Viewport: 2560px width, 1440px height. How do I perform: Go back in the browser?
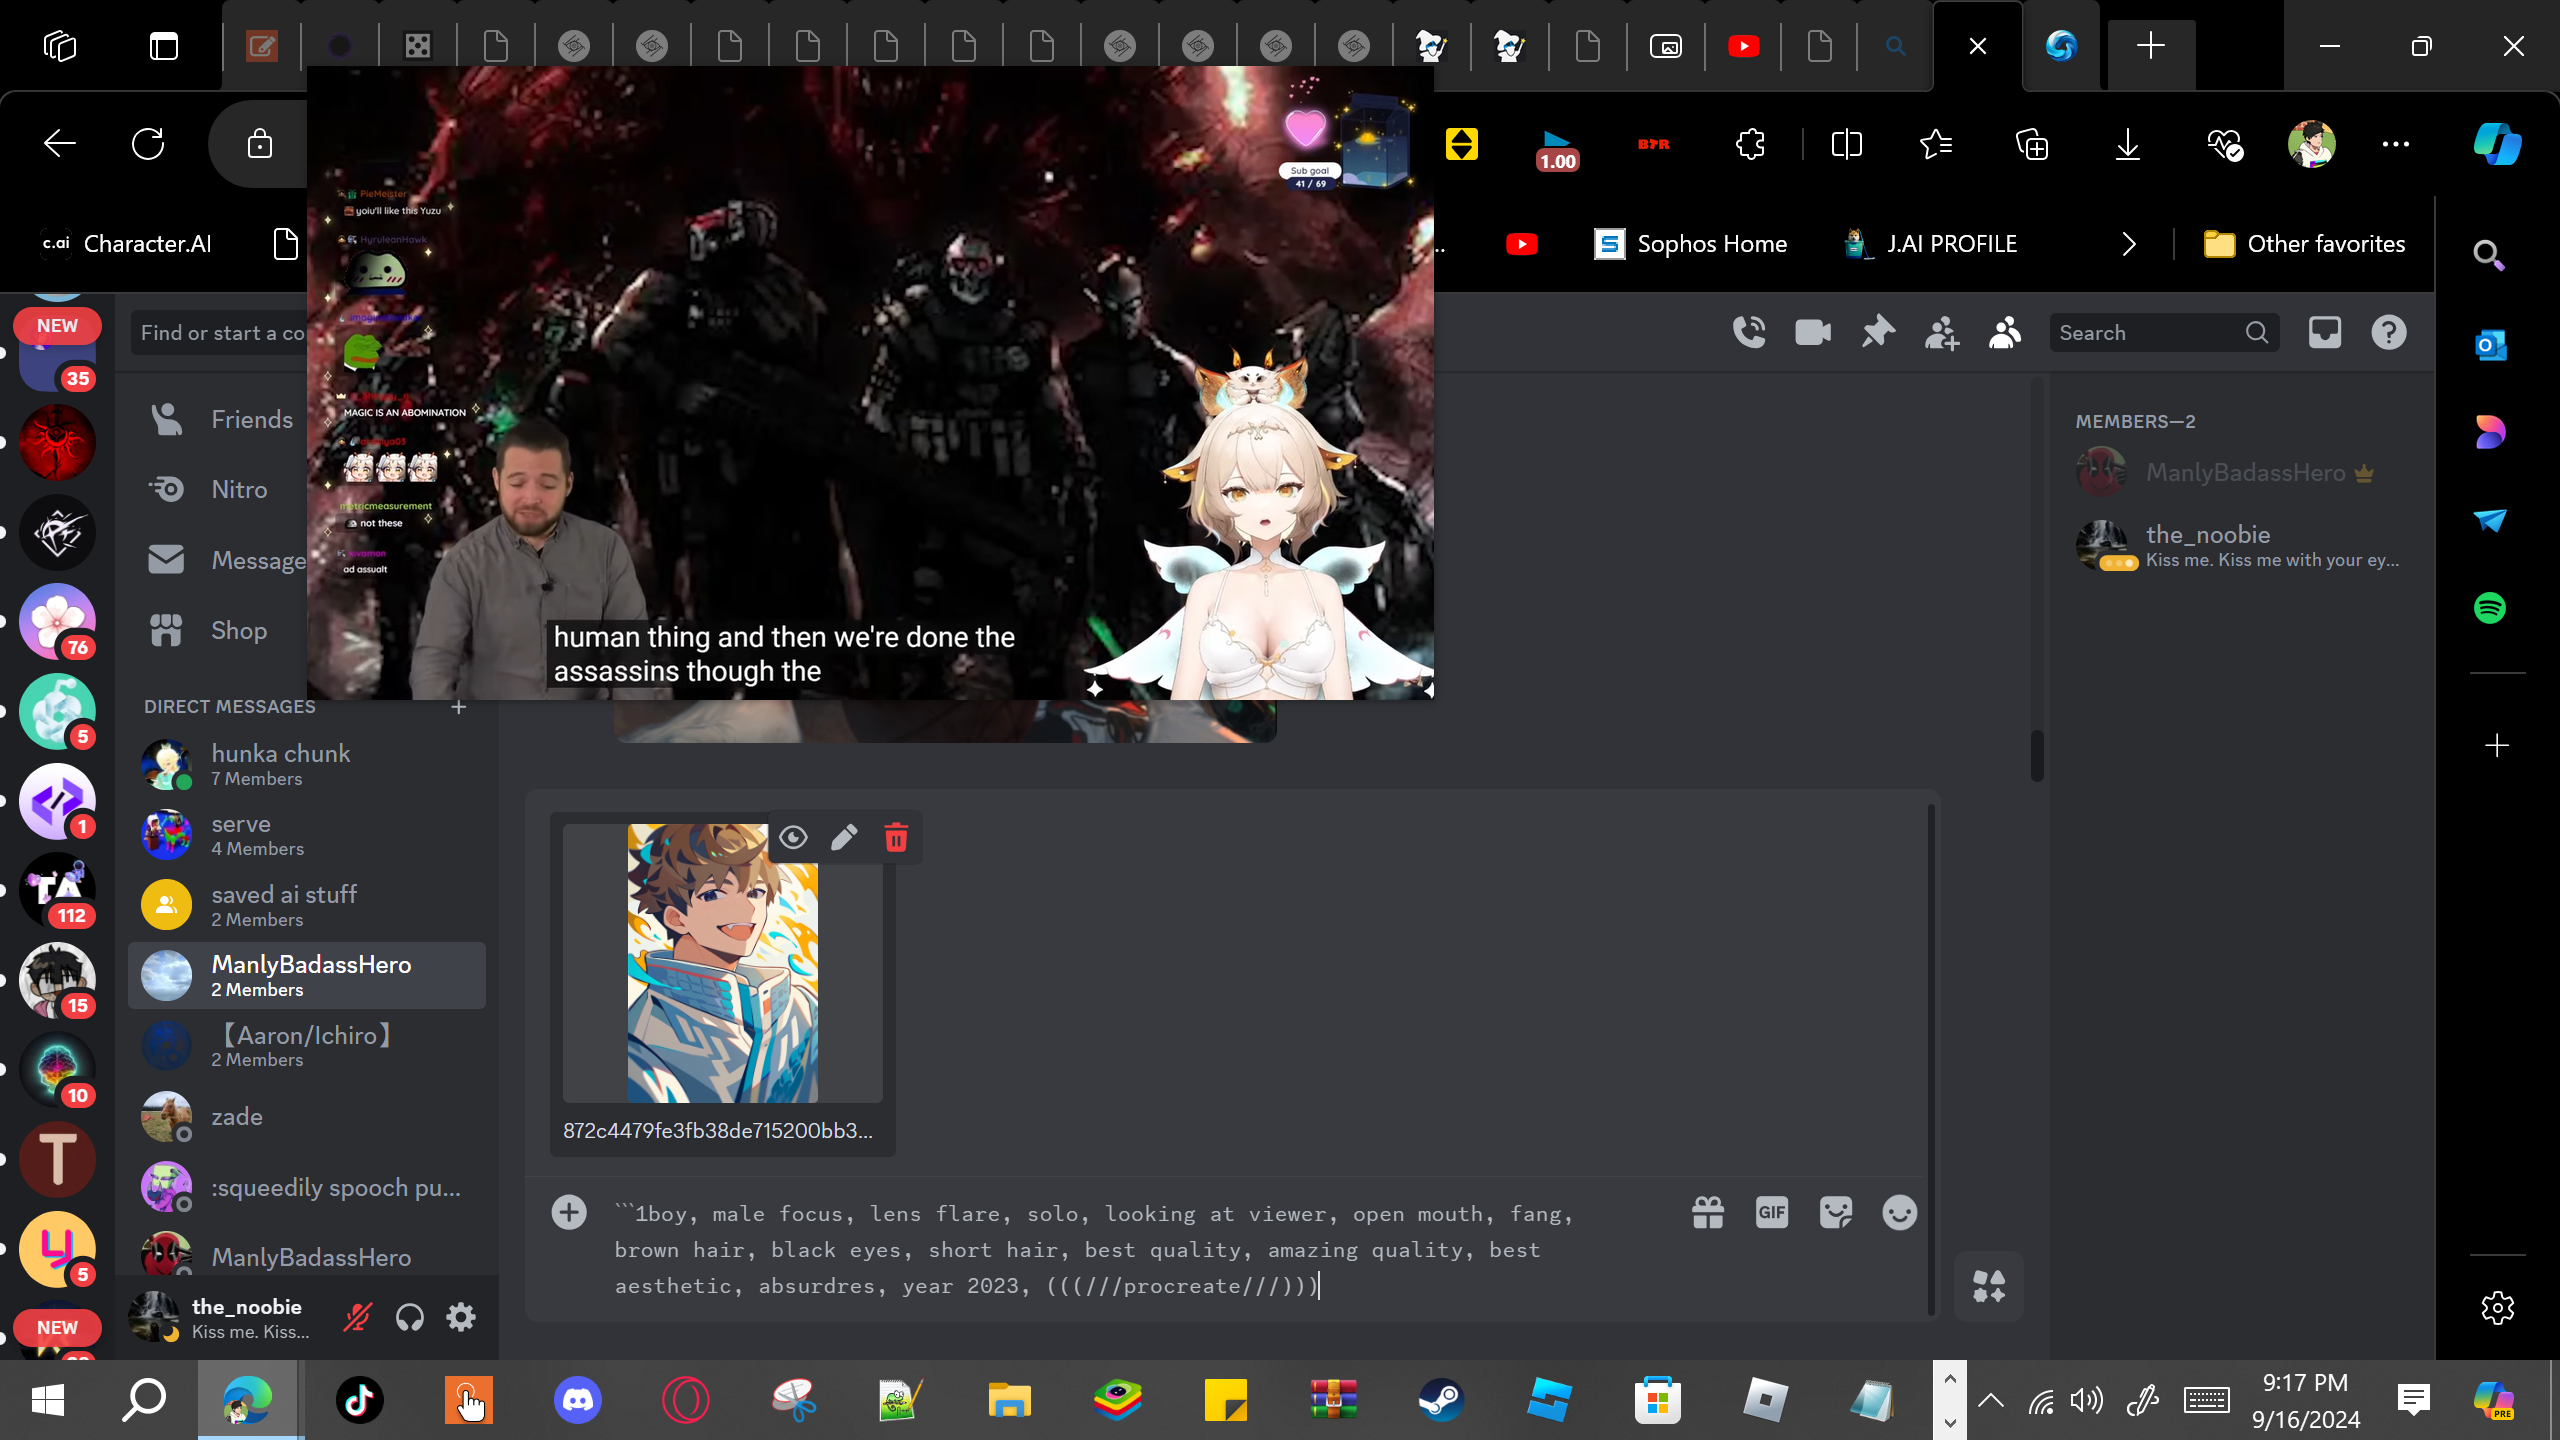[x=60, y=144]
